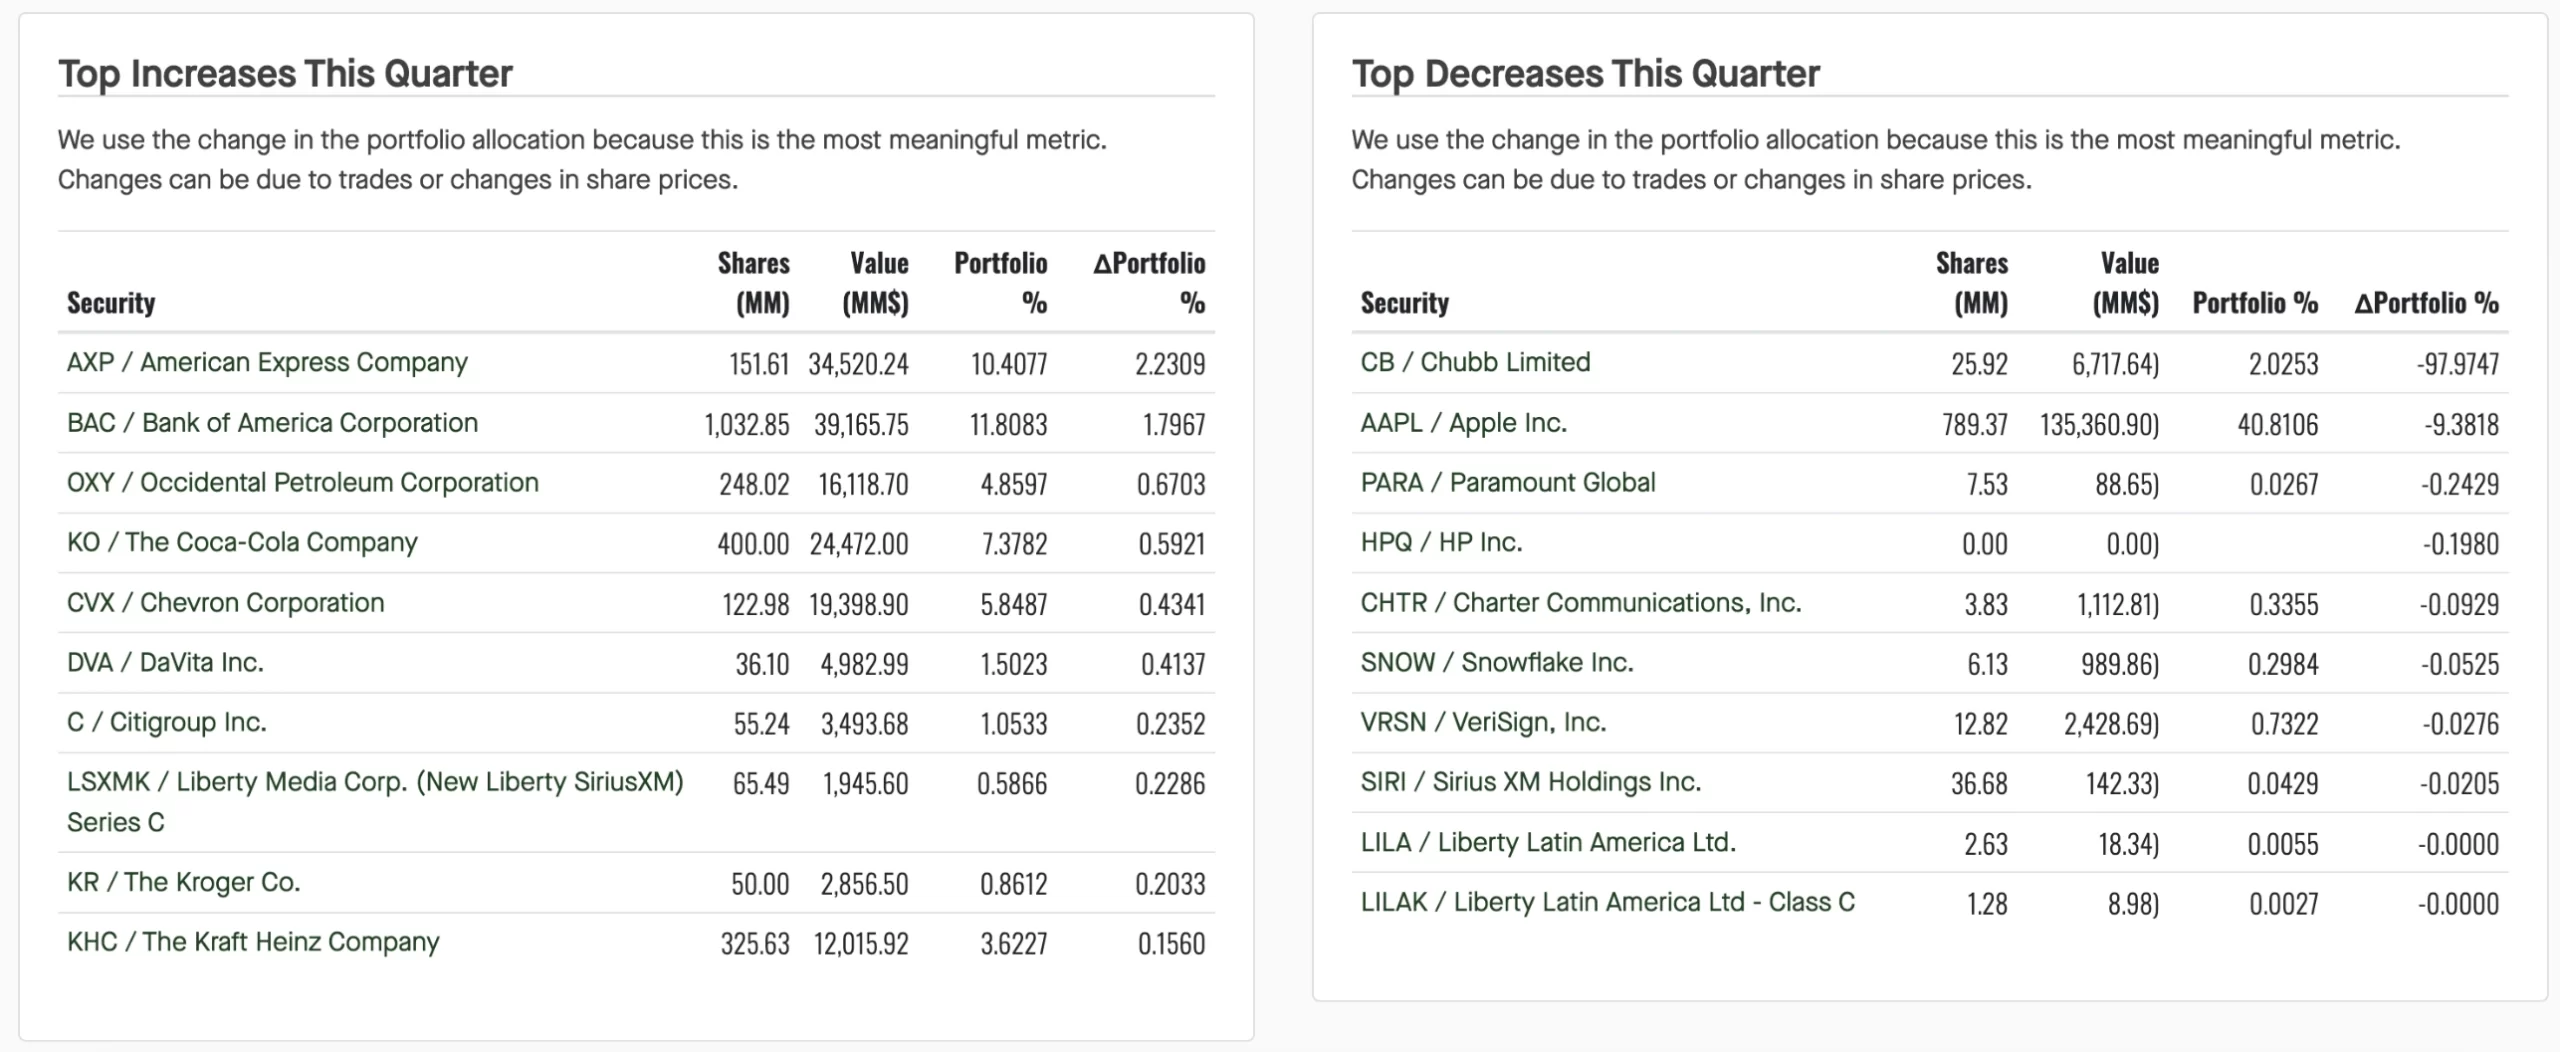Viewport: 2560px width, 1052px height.
Task: Open AAPL Apple Inc. link
Action: pos(1463,422)
